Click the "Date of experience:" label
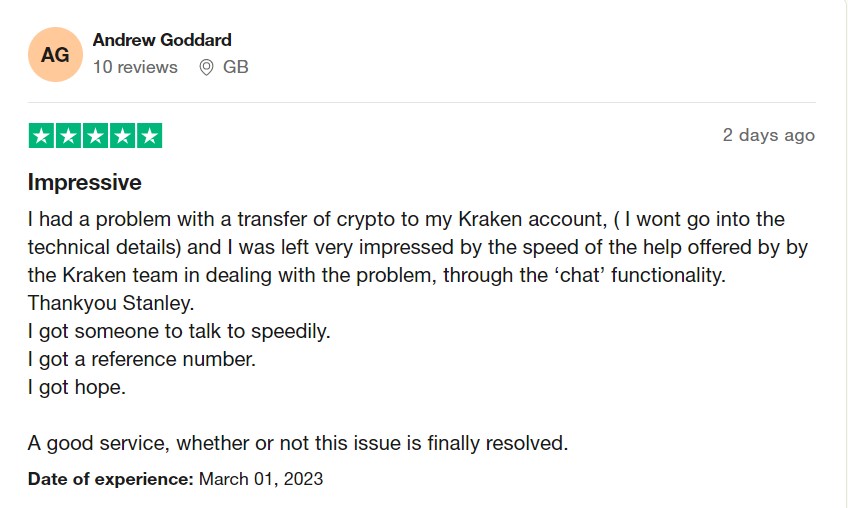Viewport: 848px width, 508px height. tap(110, 479)
